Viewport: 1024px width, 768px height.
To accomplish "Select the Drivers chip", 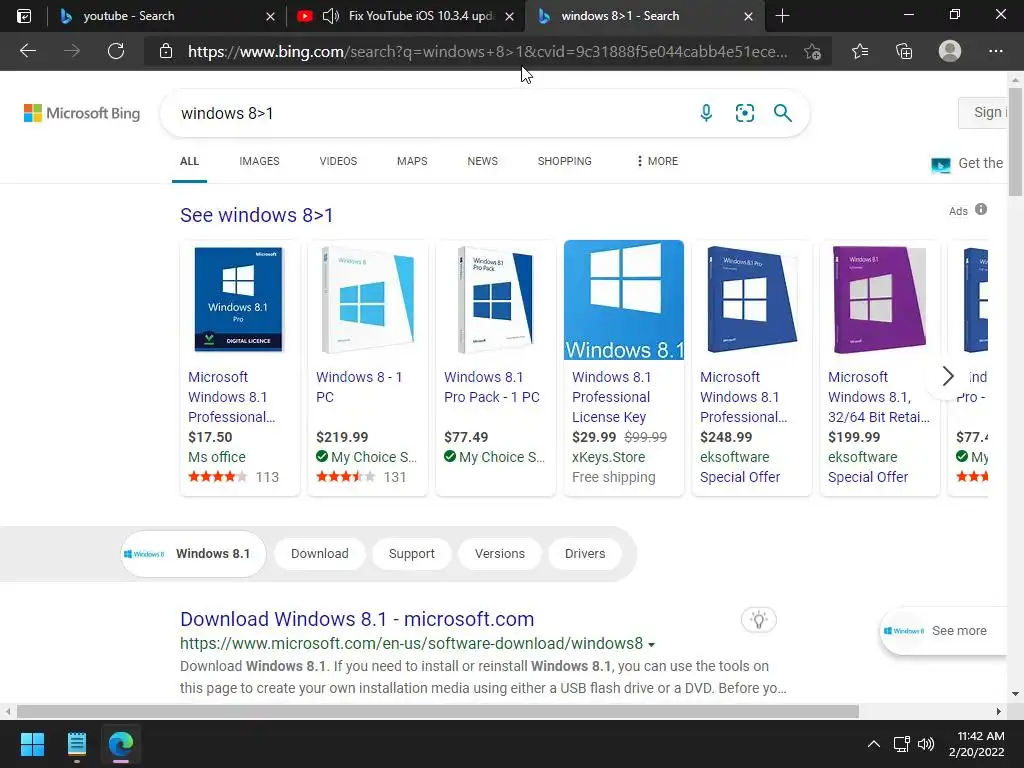I will point(585,554).
